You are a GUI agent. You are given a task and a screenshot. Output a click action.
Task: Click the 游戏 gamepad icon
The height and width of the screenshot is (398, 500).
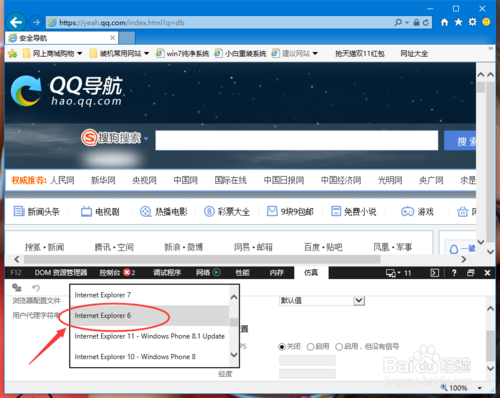(x=407, y=211)
